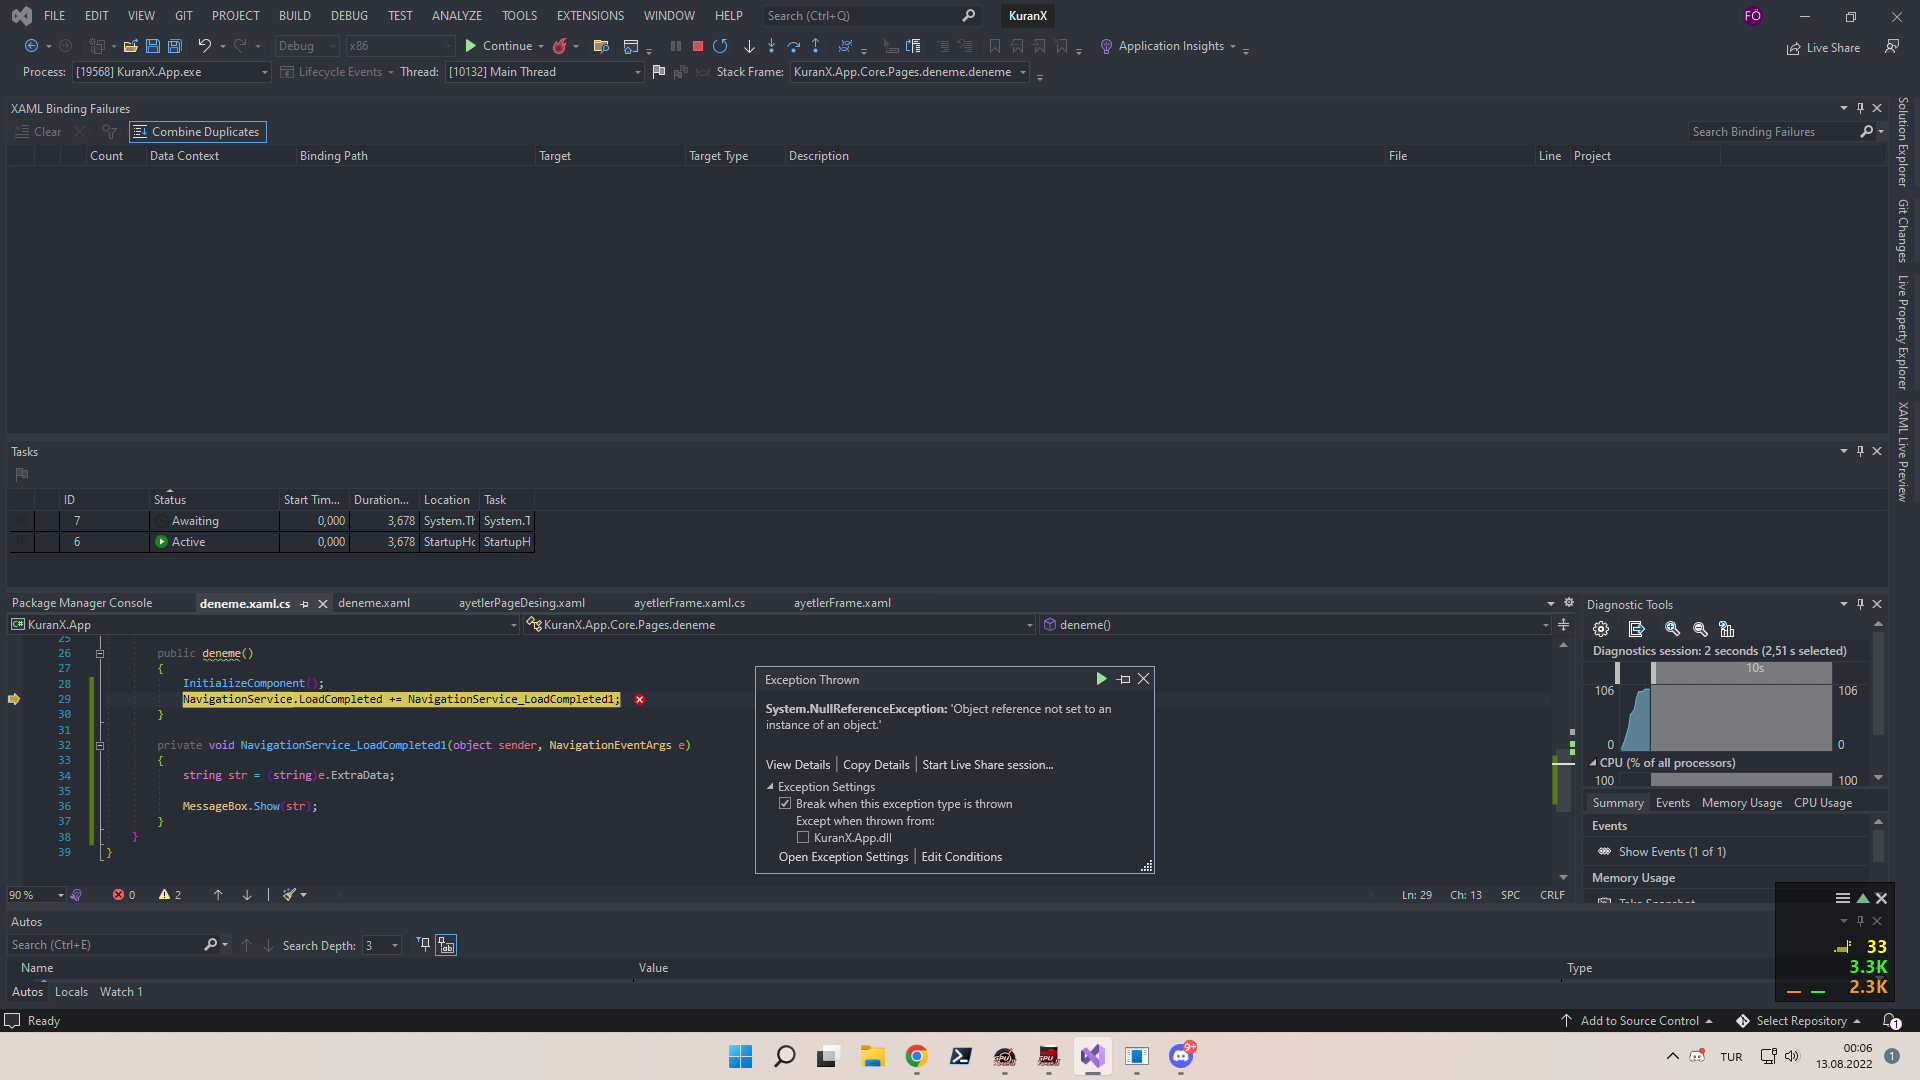
Task: Click the Restart debugging icon
Action: click(720, 46)
